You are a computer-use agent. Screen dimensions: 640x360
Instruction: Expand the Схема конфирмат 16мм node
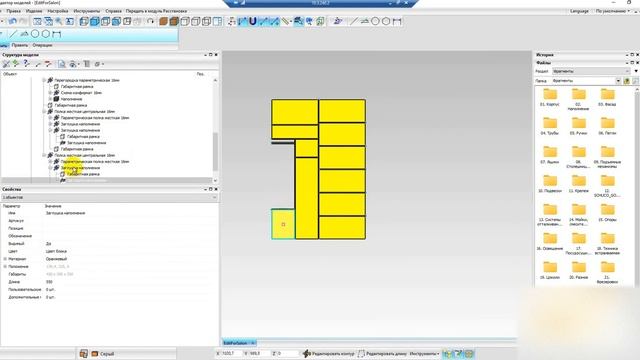[x=50, y=93]
